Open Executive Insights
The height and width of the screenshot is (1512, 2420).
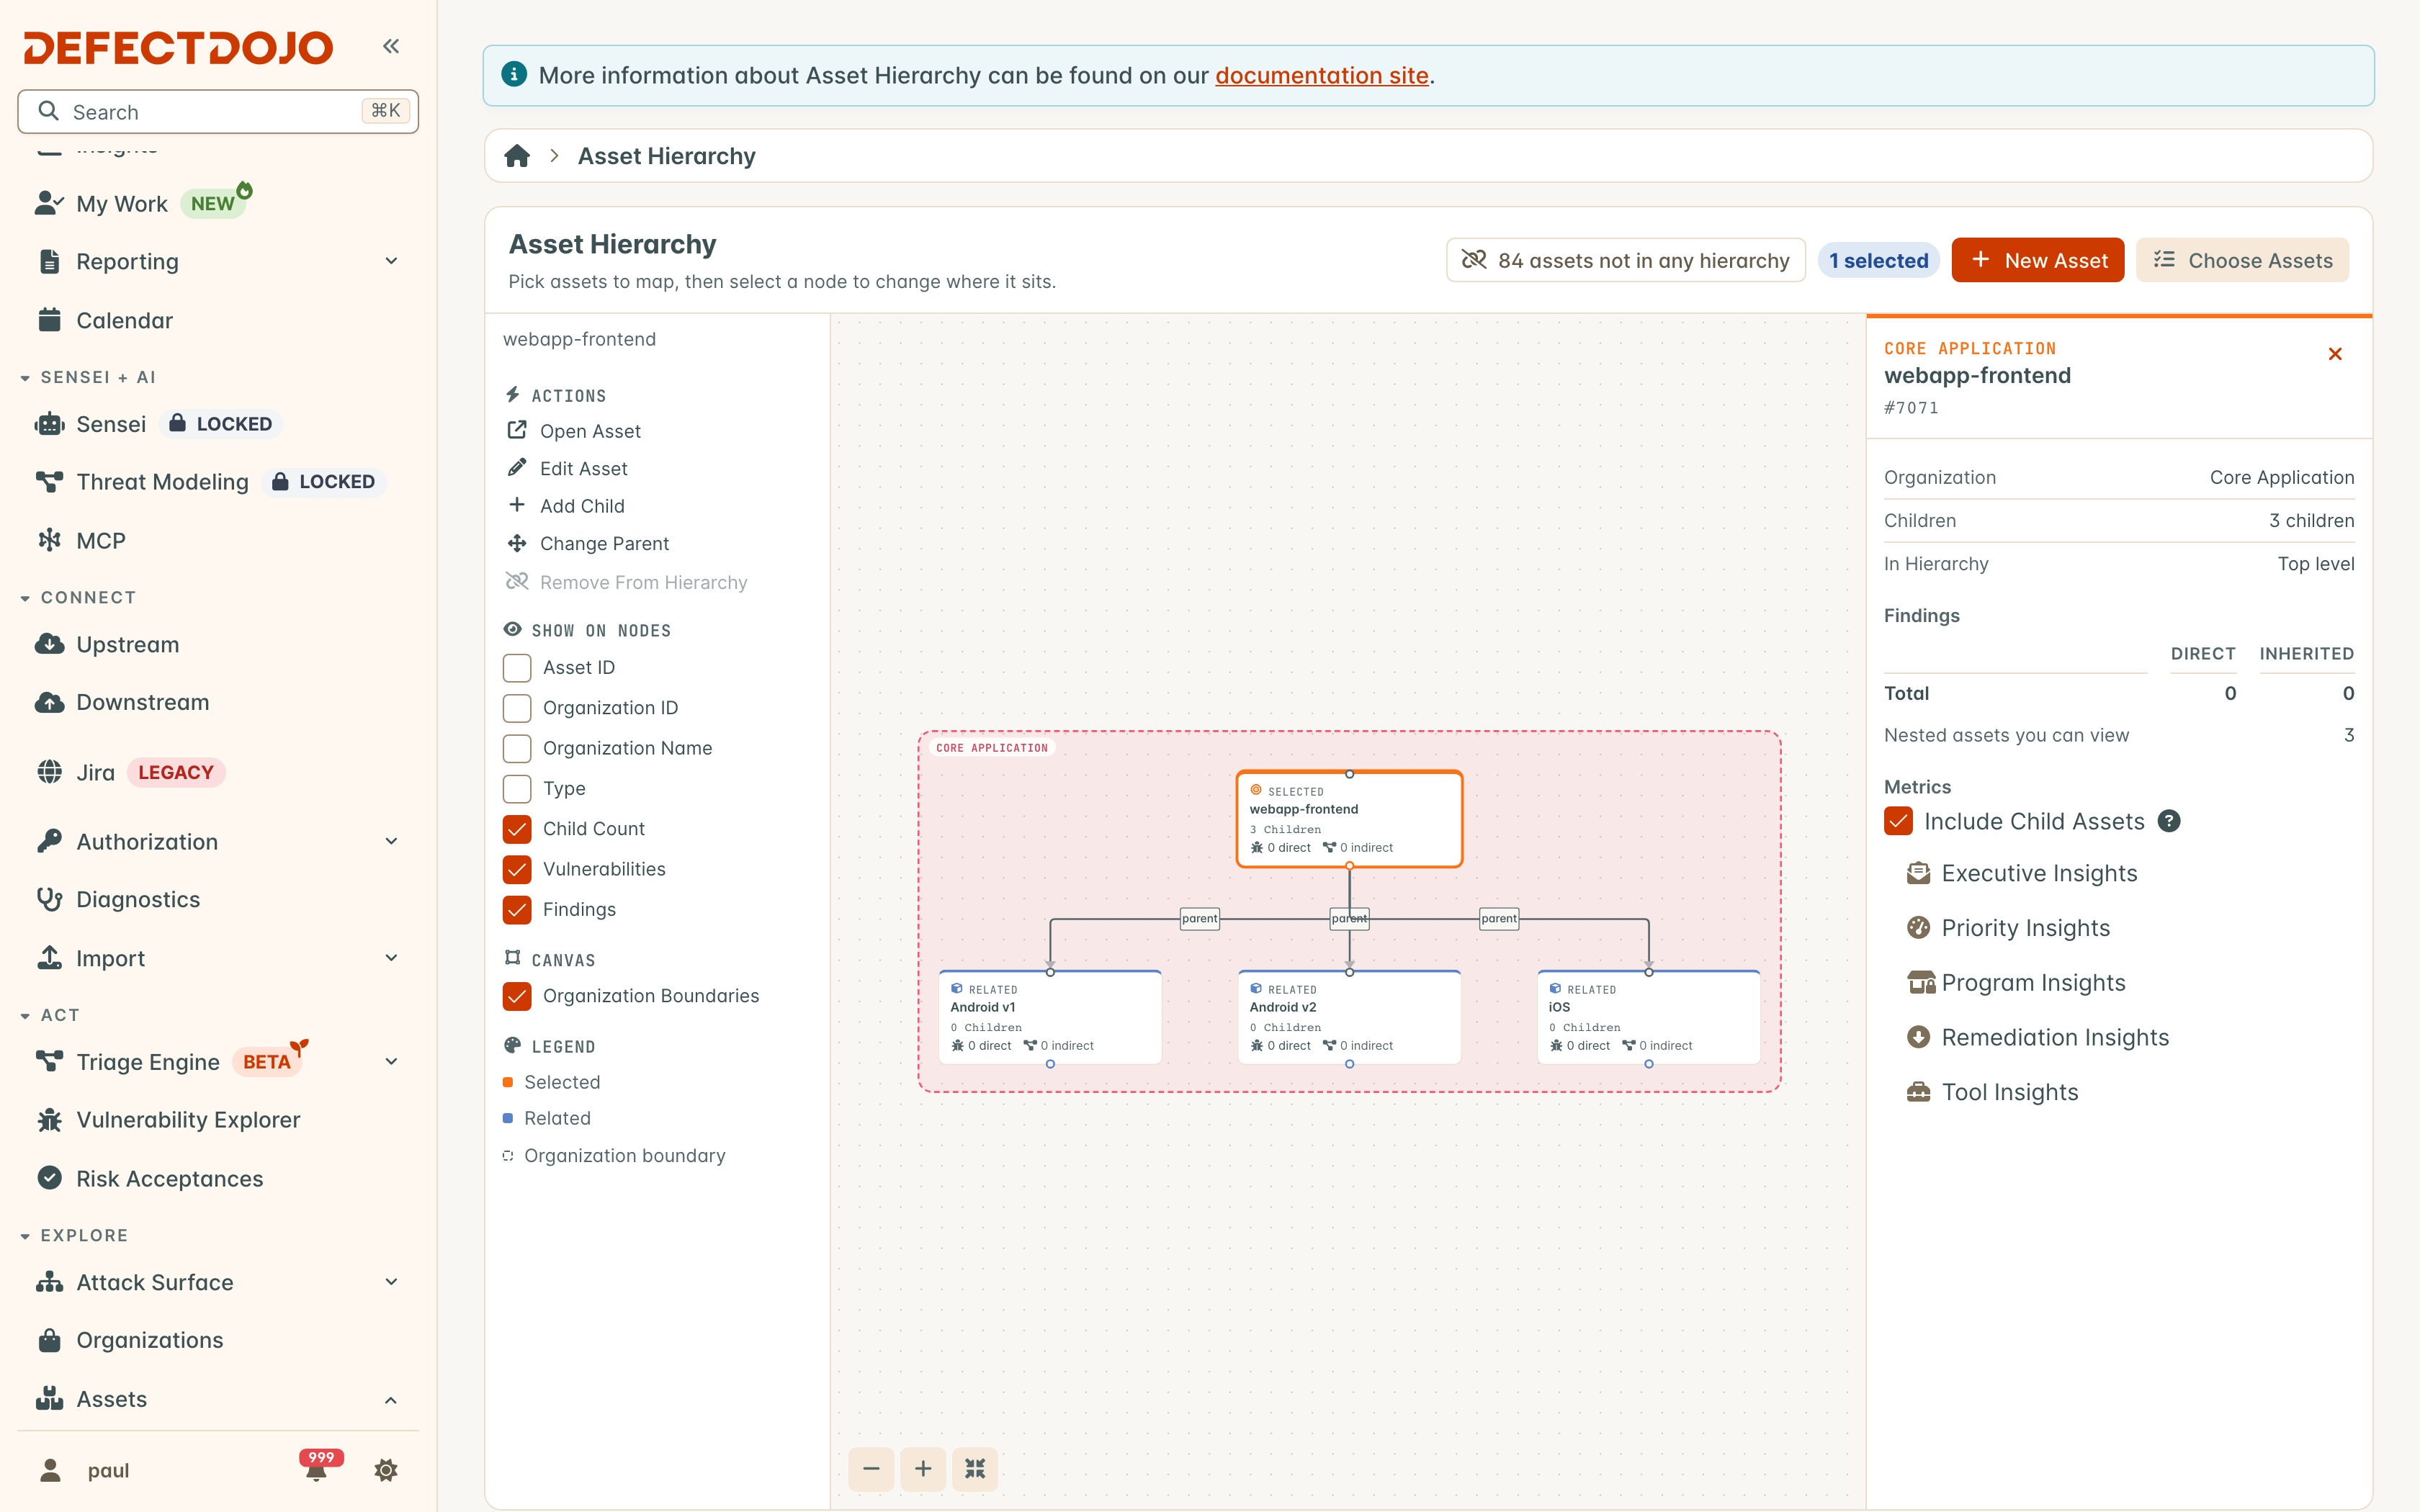2022,873
